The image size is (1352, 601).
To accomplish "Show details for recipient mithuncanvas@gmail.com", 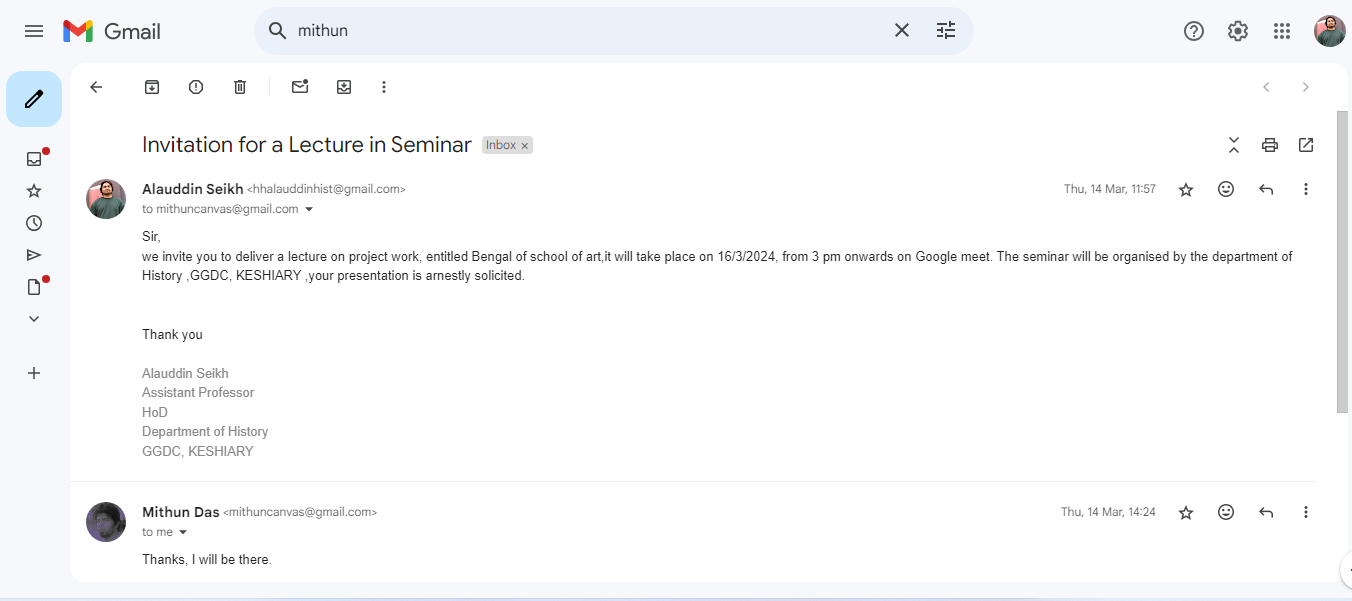I will point(309,209).
